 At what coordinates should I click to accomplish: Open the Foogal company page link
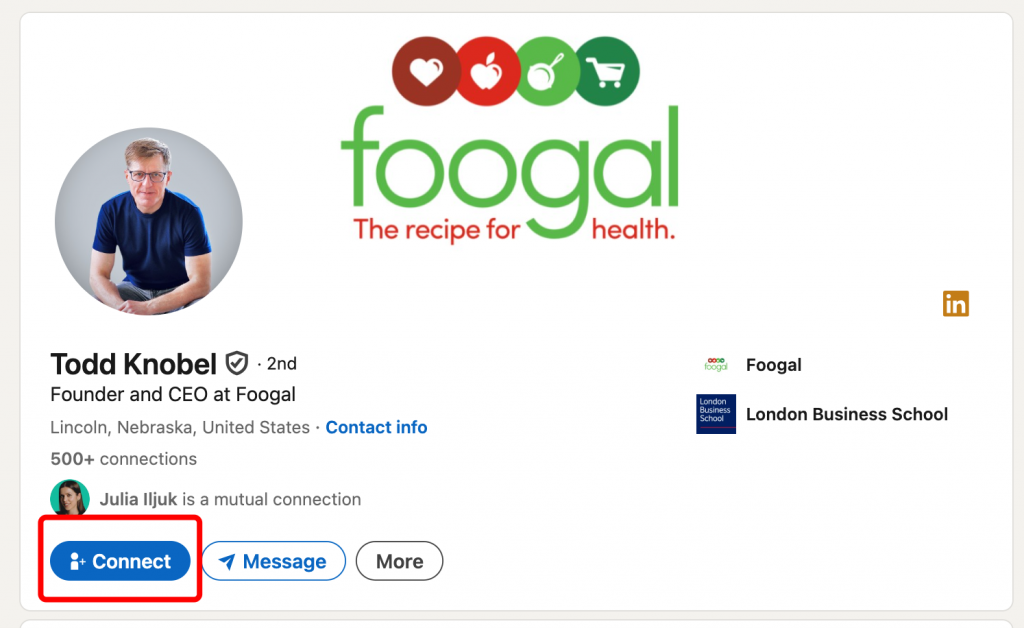pyautogui.click(x=774, y=365)
